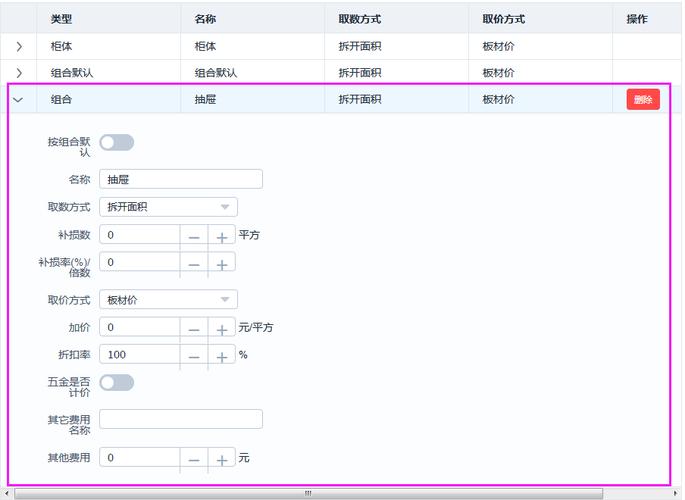Decrease 补损率(%)/倍数 with minus button

tap(194, 262)
